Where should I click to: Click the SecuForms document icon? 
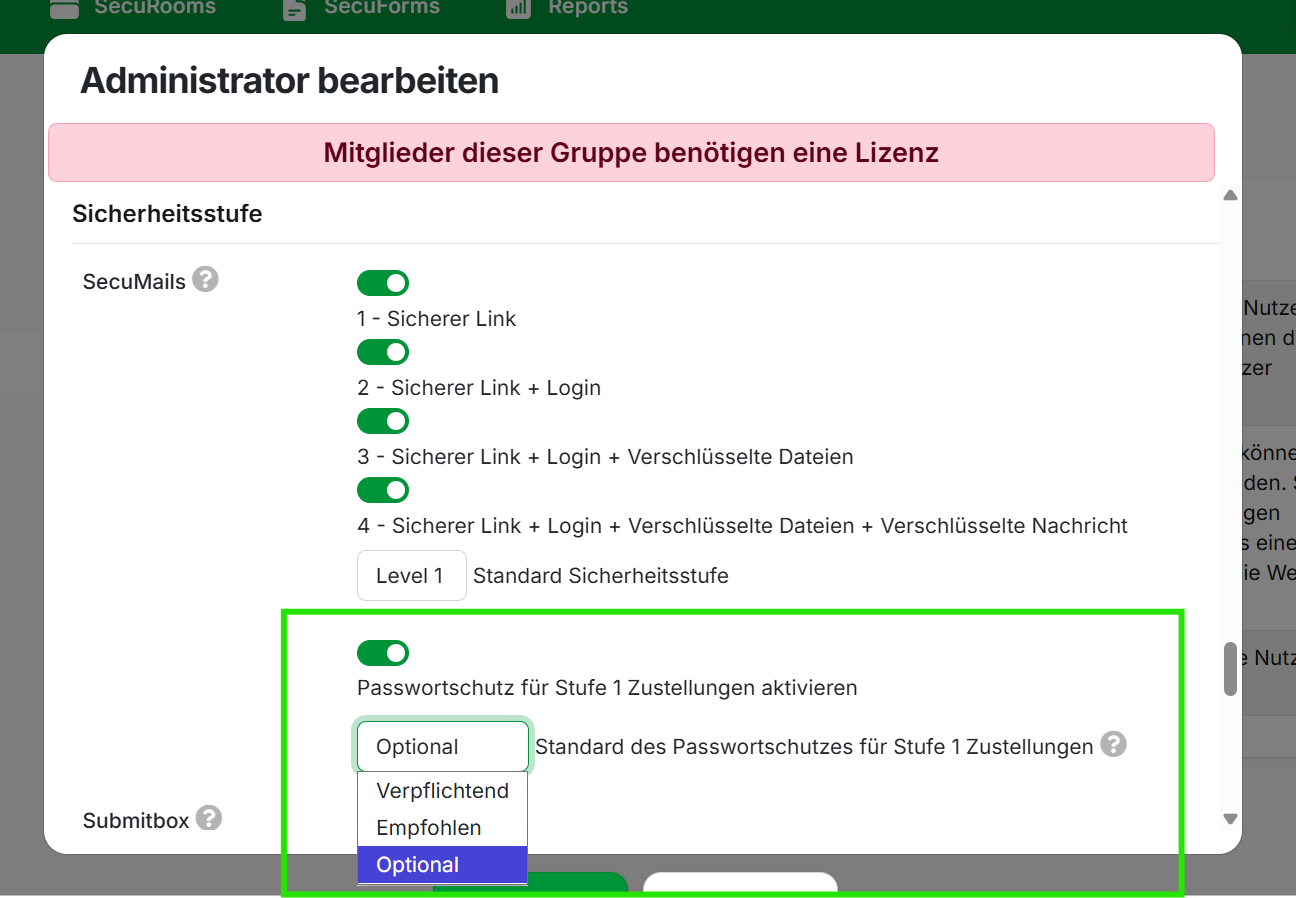(294, 10)
